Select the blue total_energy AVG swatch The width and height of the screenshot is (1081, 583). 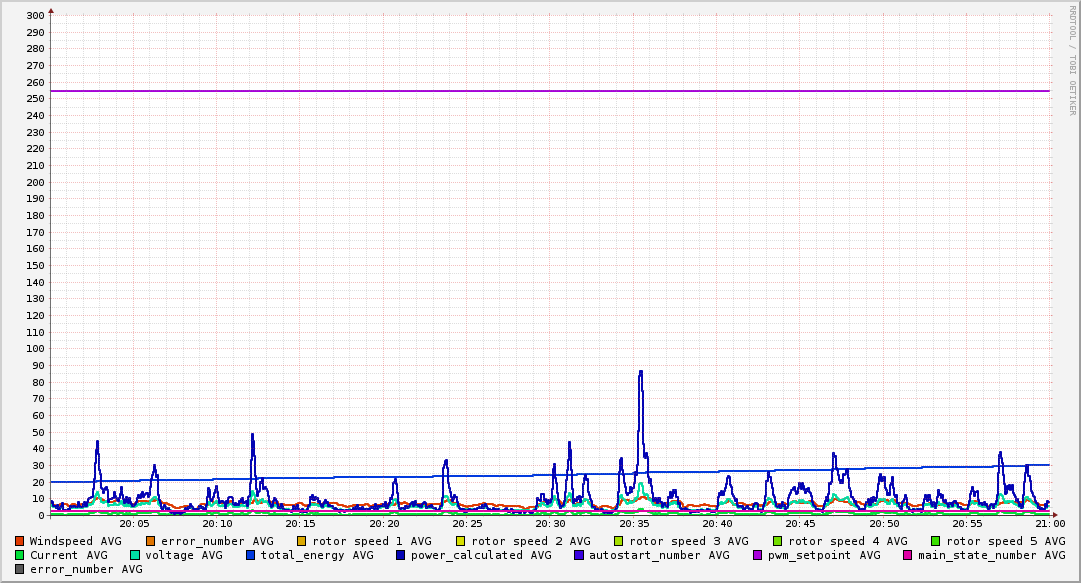(x=251, y=555)
